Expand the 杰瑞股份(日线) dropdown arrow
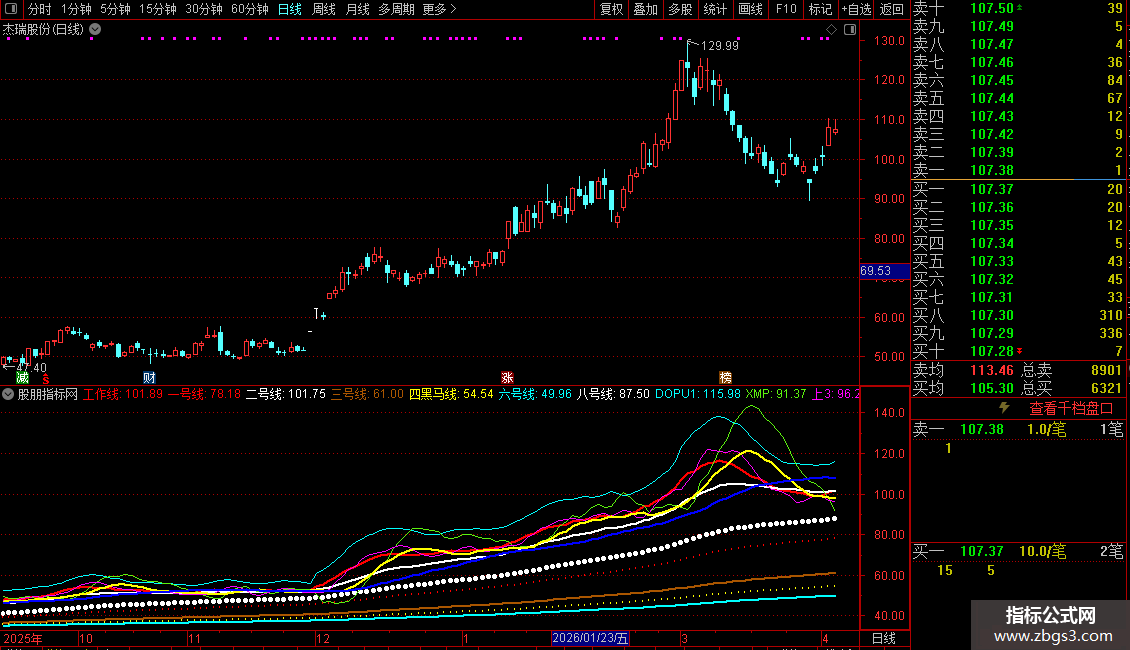 [95, 29]
